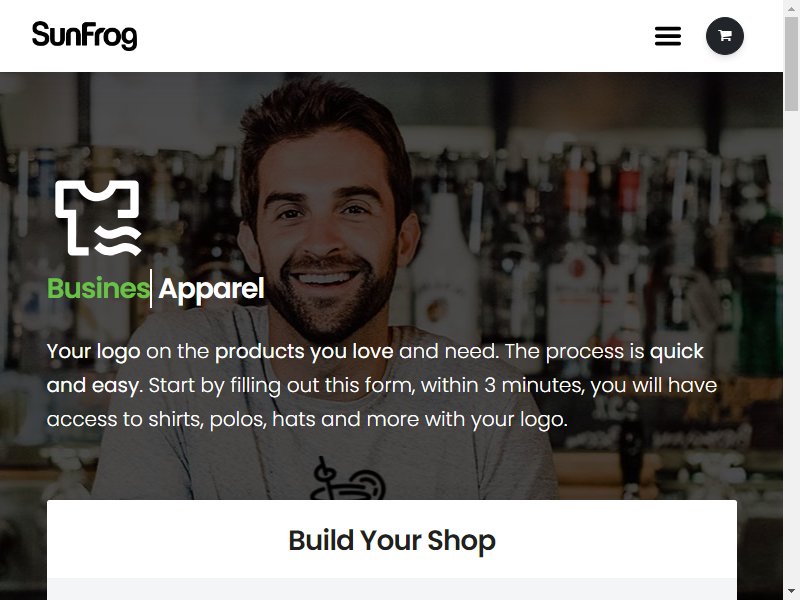Click the "shirts, polos, hats" phrase
Image resolution: width=800 pixels, height=600 pixels.
pyautogui.click(x=232, y=419)
